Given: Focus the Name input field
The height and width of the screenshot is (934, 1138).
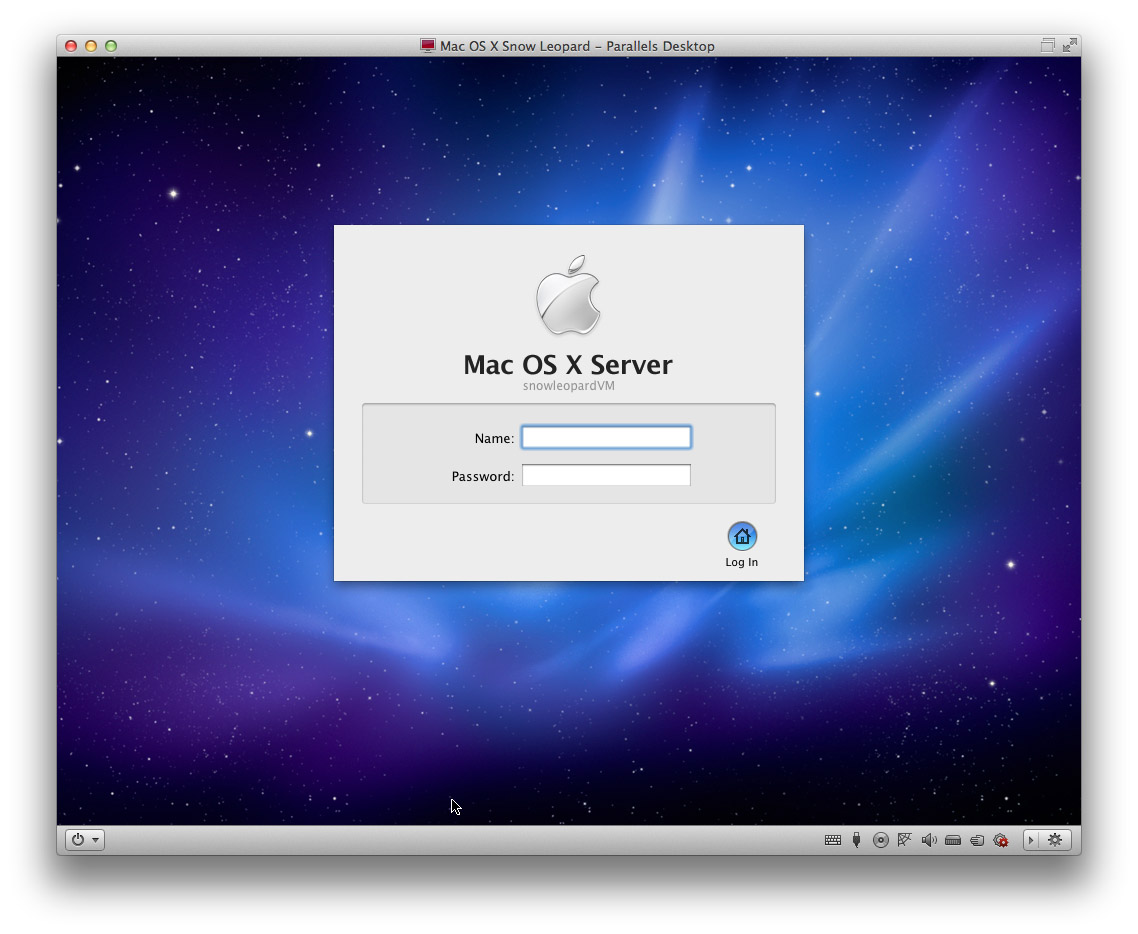Looking at the screenshot, I should [x=606, y=437].
